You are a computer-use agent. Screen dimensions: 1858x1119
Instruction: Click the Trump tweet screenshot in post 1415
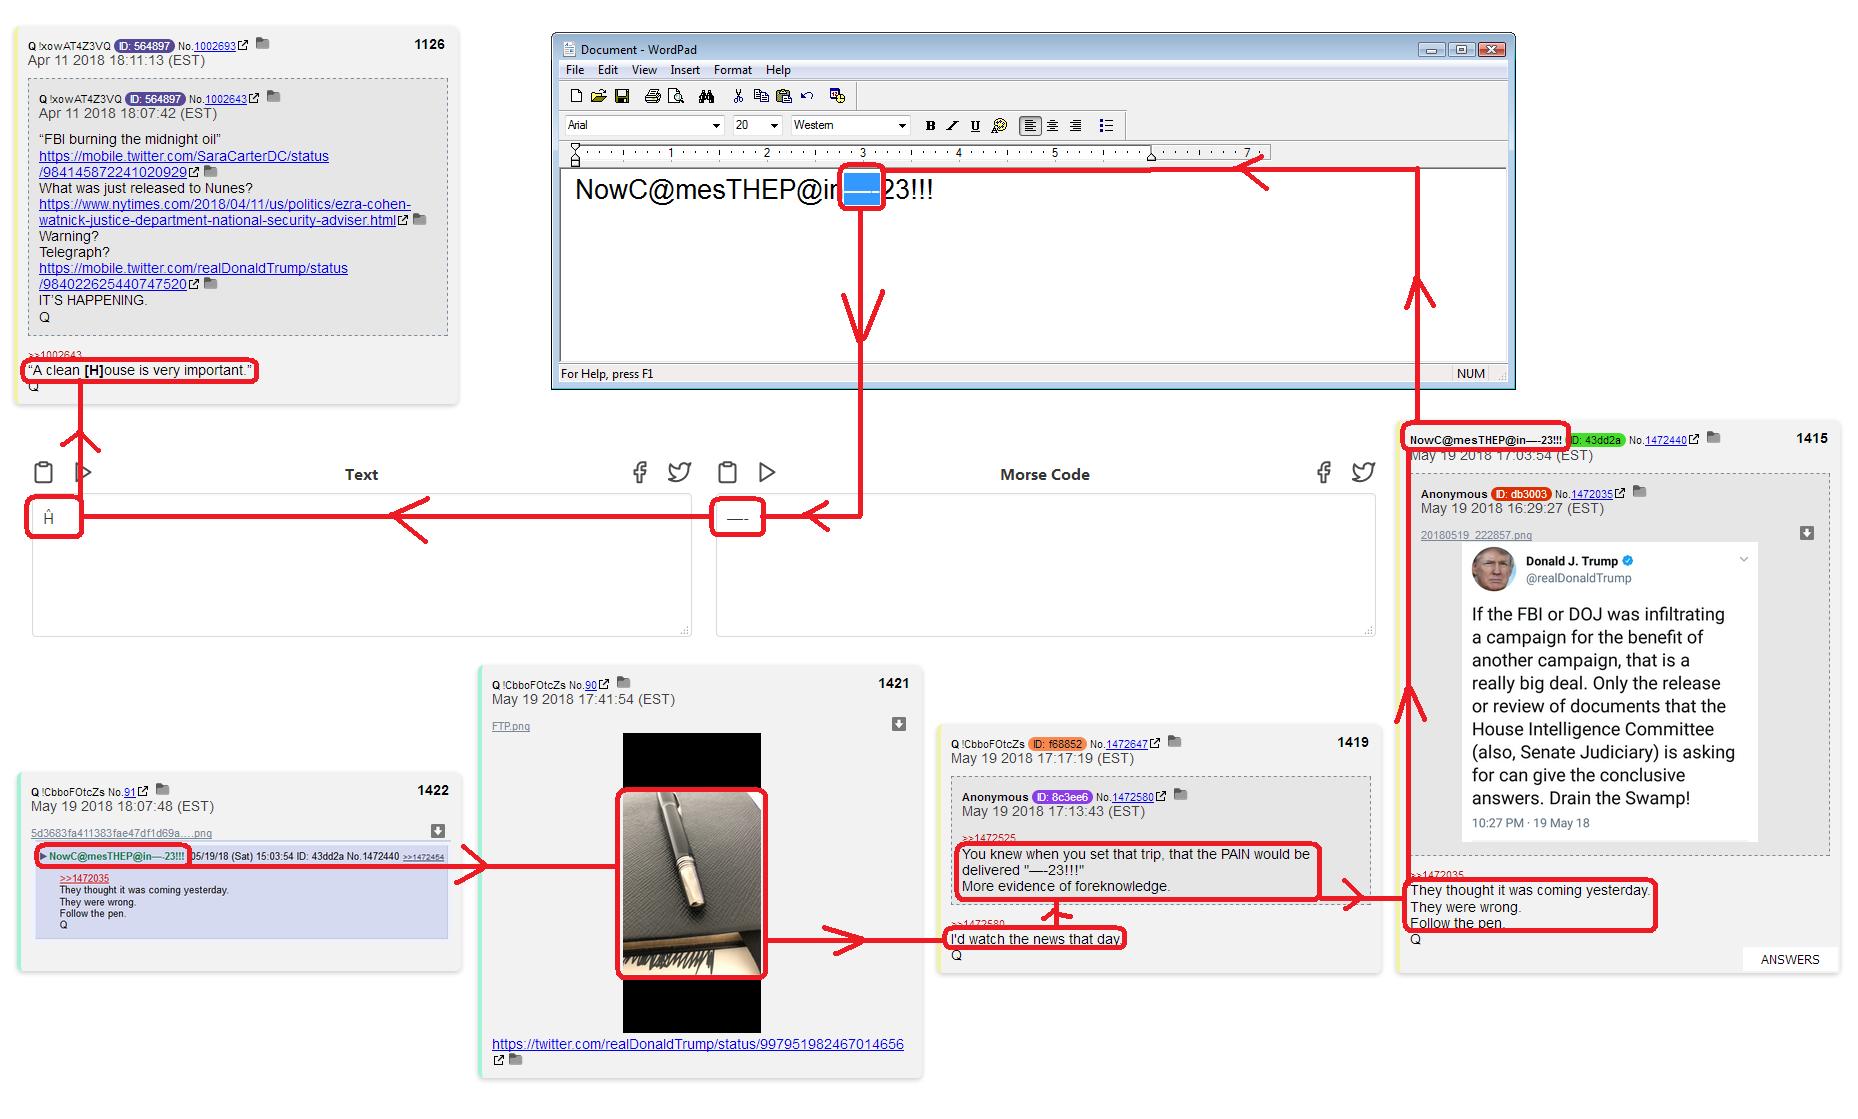coord(1610,692)
